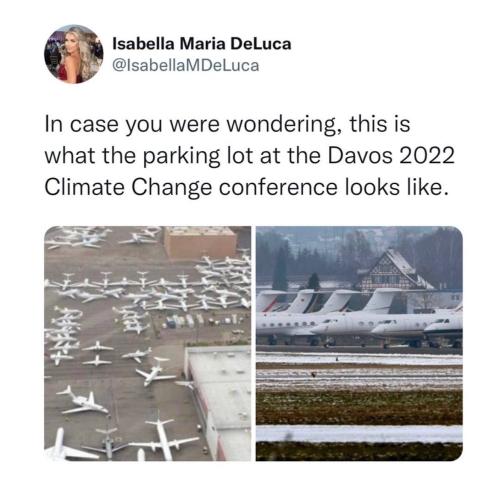This screenshot has height=491, width=500.
Task: Click the phrase "In case you were wondering"
Action: [x=190, y=125]
